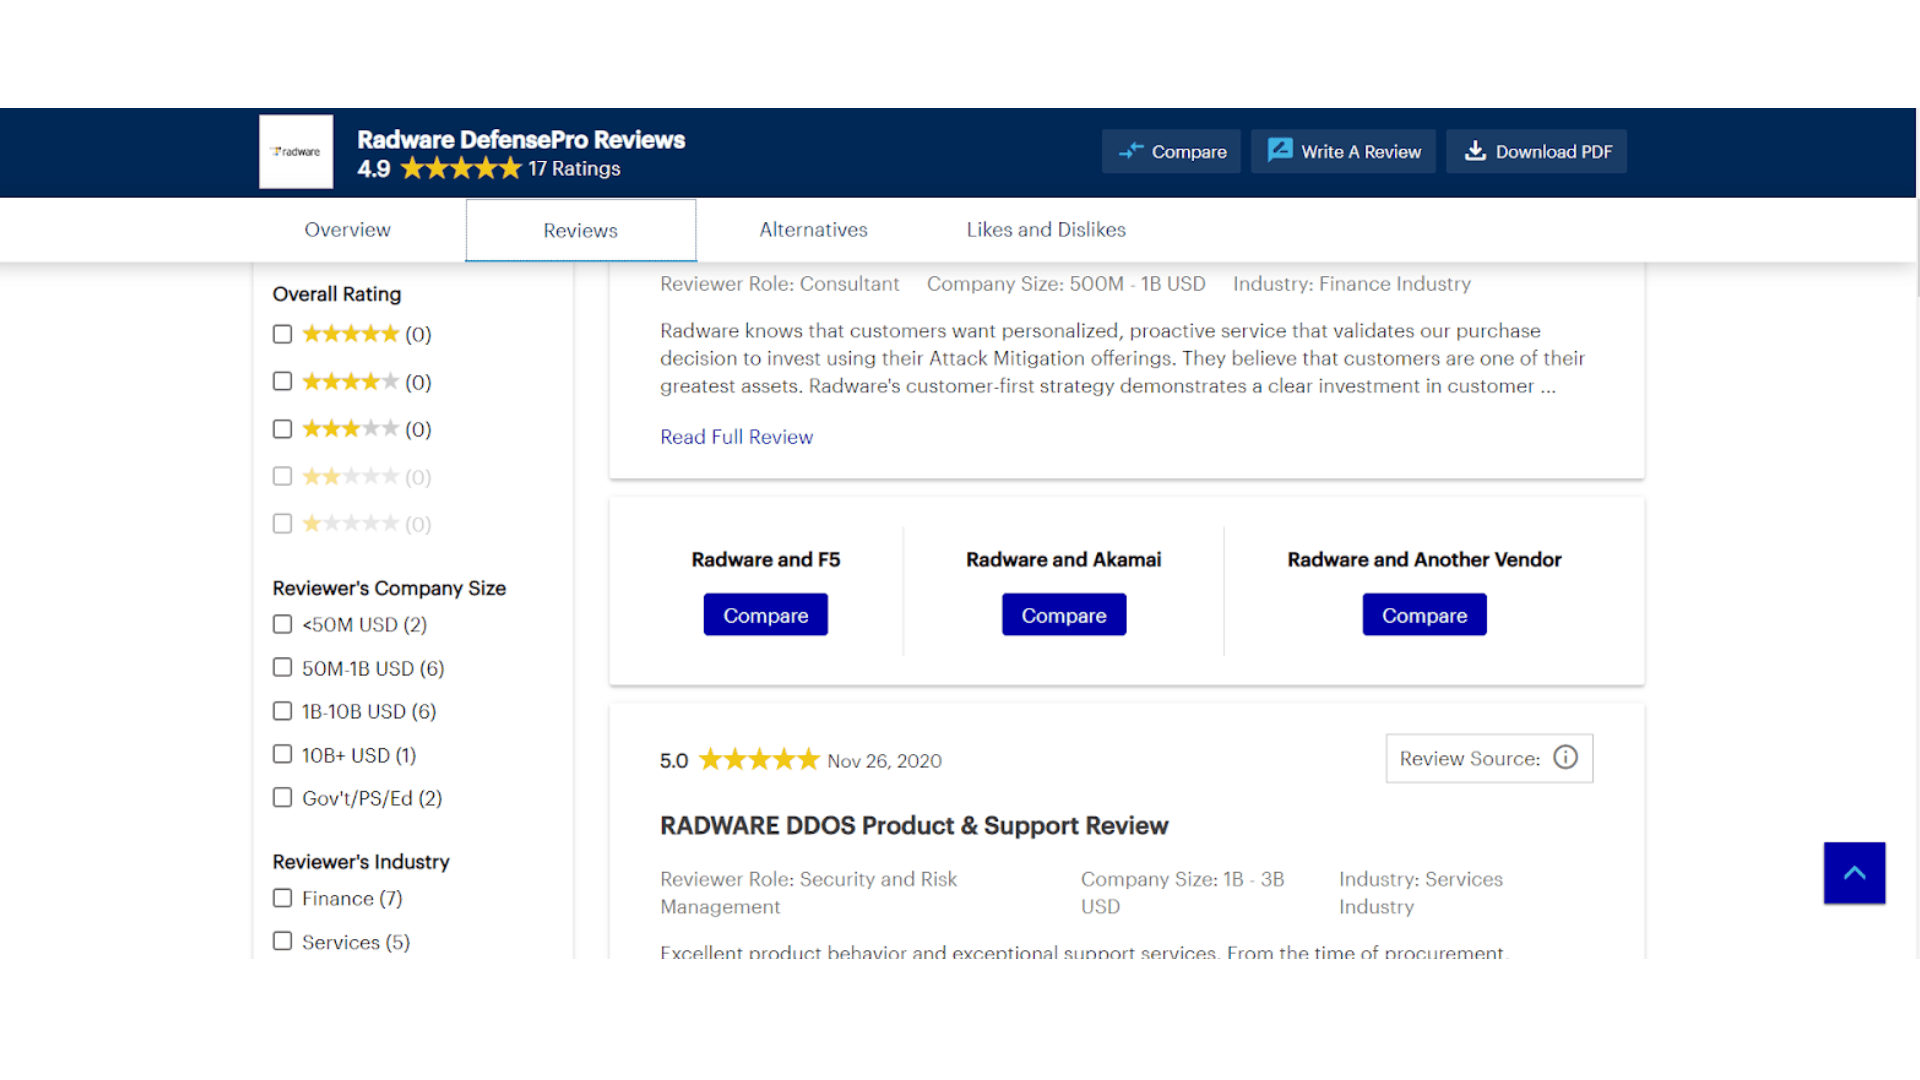Check the three-star rating filter

[282, 429]
